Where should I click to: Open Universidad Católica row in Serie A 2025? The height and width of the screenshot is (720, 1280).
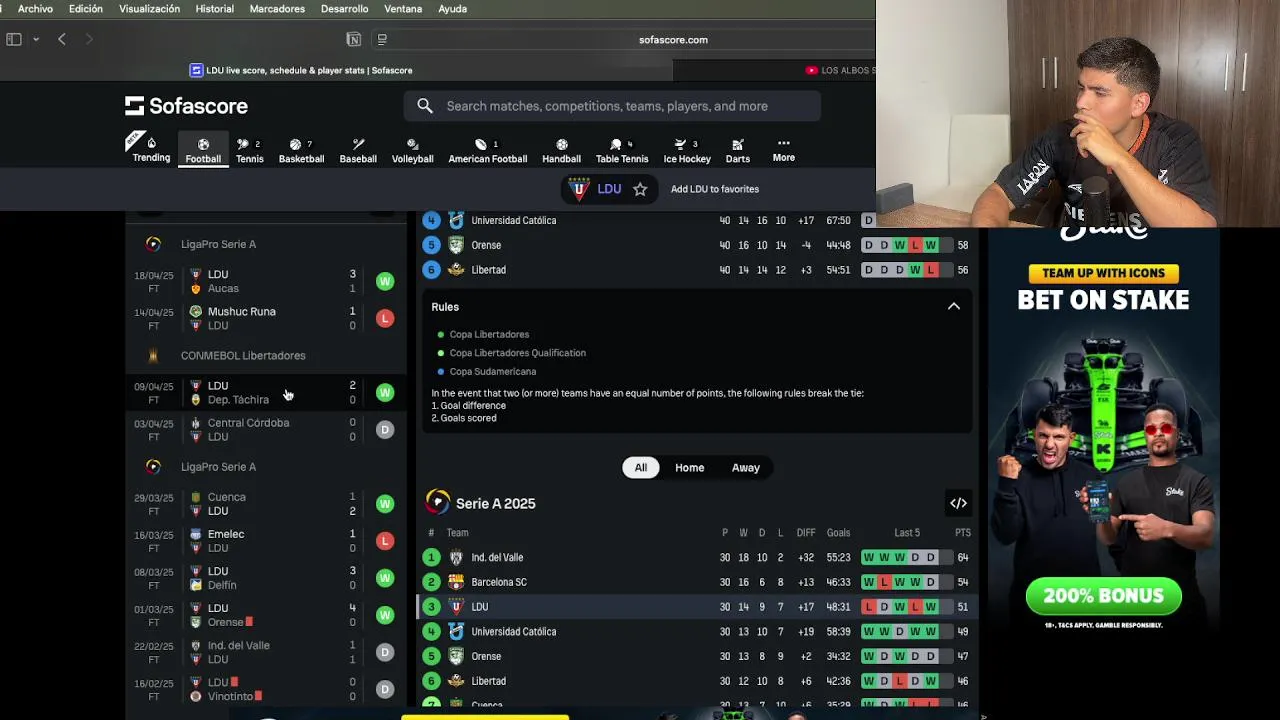[x=697, y=631]
